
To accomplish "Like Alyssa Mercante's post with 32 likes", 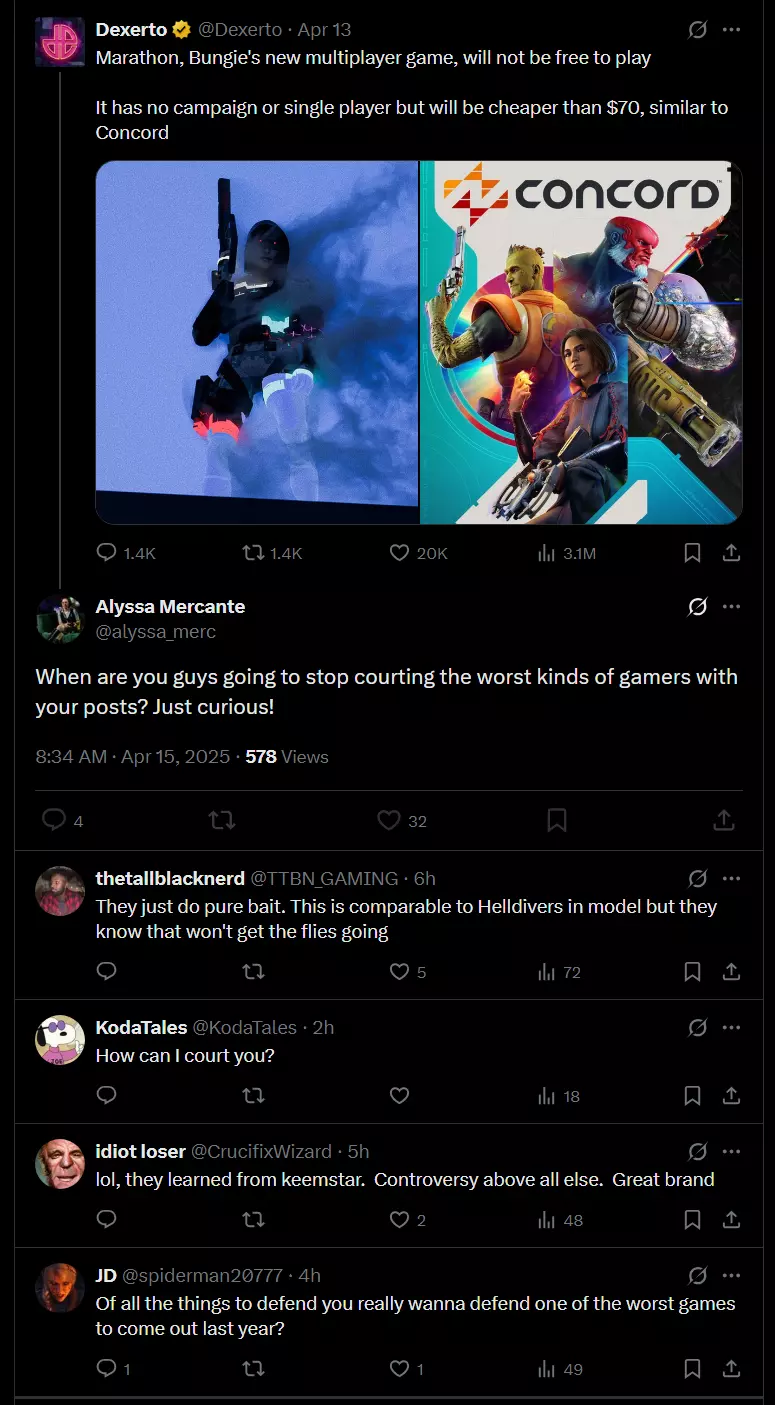I will click(x=389, y=820).
